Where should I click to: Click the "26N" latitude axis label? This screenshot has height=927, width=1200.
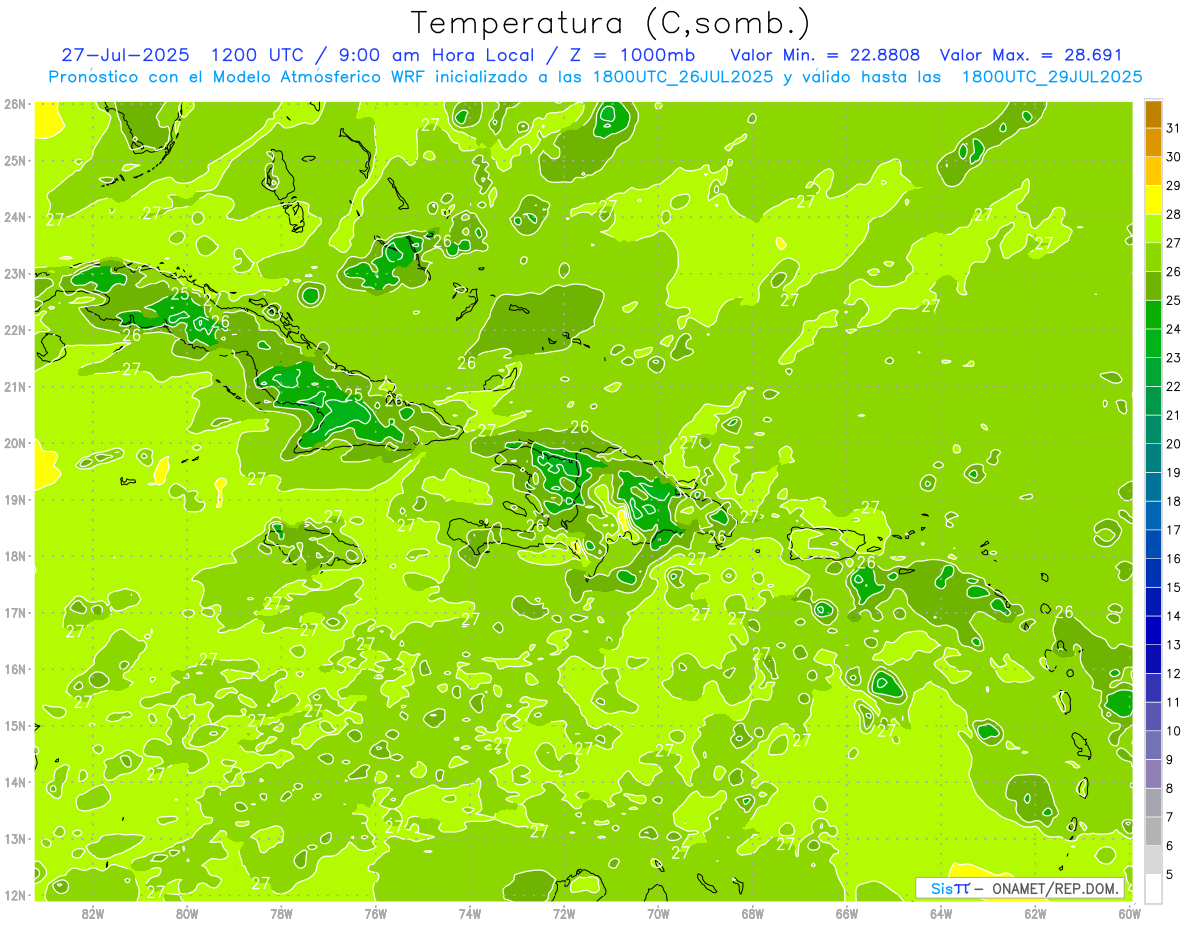tap(14, 104)
